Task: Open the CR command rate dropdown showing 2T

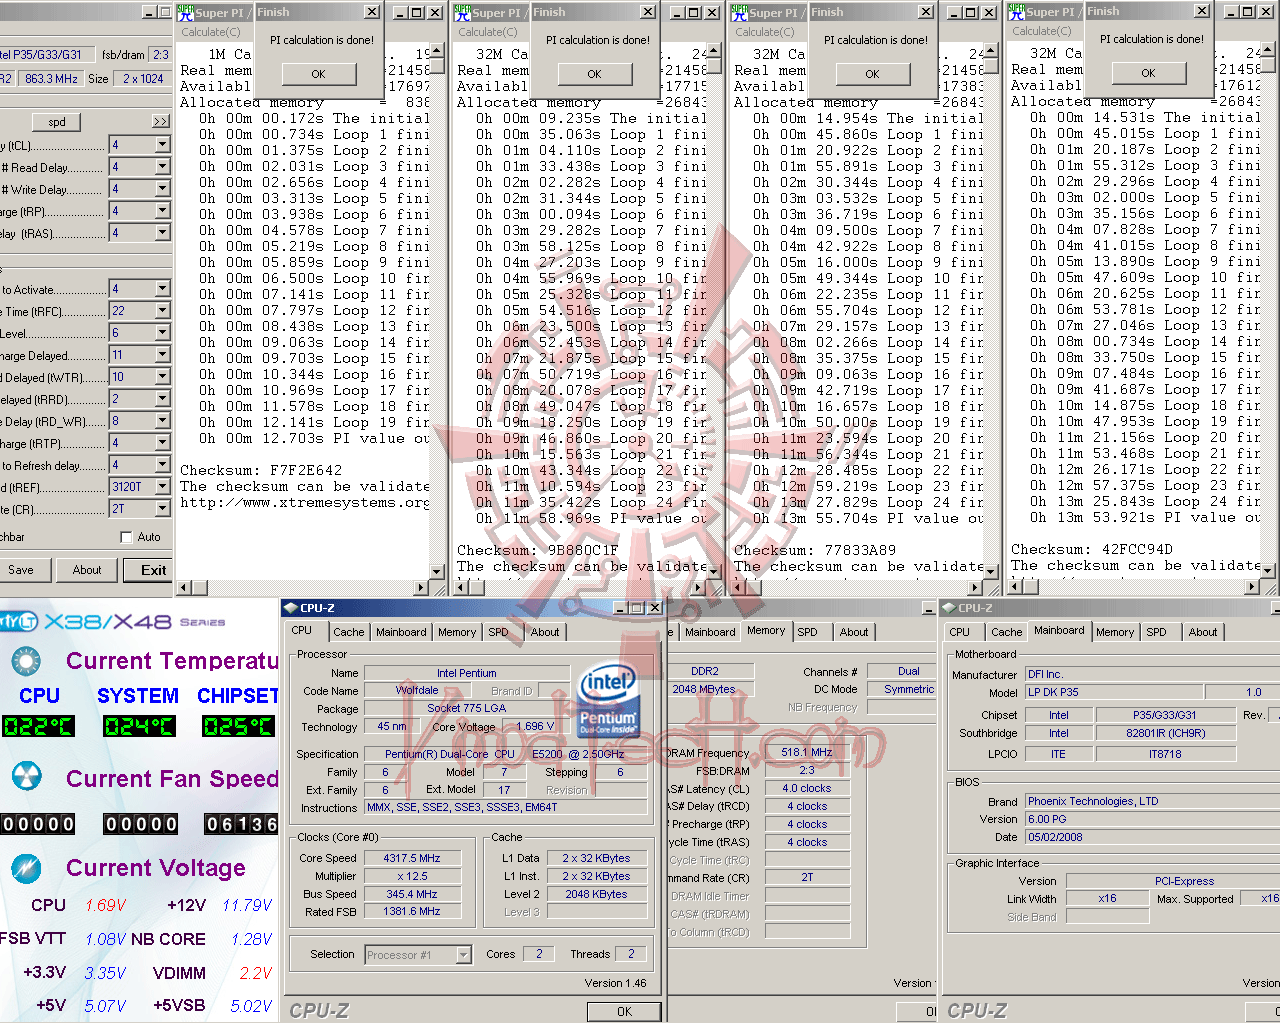Action: point(162,509)
